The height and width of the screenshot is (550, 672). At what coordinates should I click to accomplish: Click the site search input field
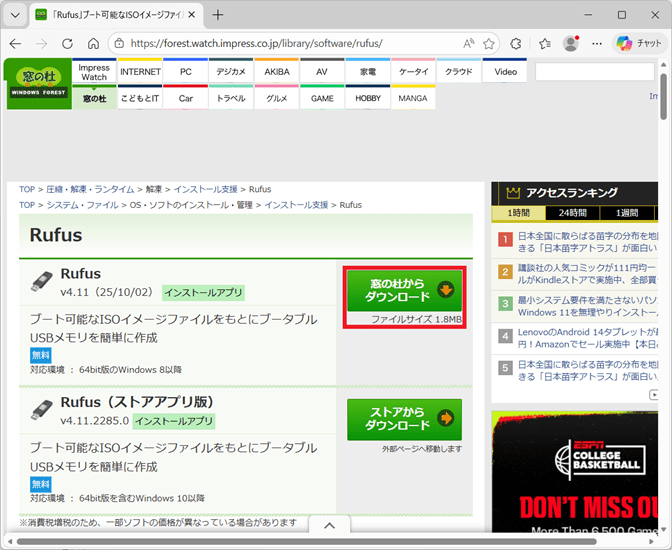point(594,72)
